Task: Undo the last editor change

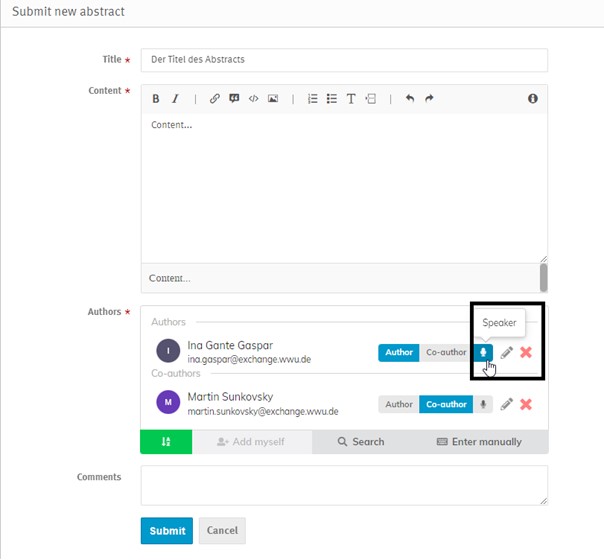Action: (409, 99)
